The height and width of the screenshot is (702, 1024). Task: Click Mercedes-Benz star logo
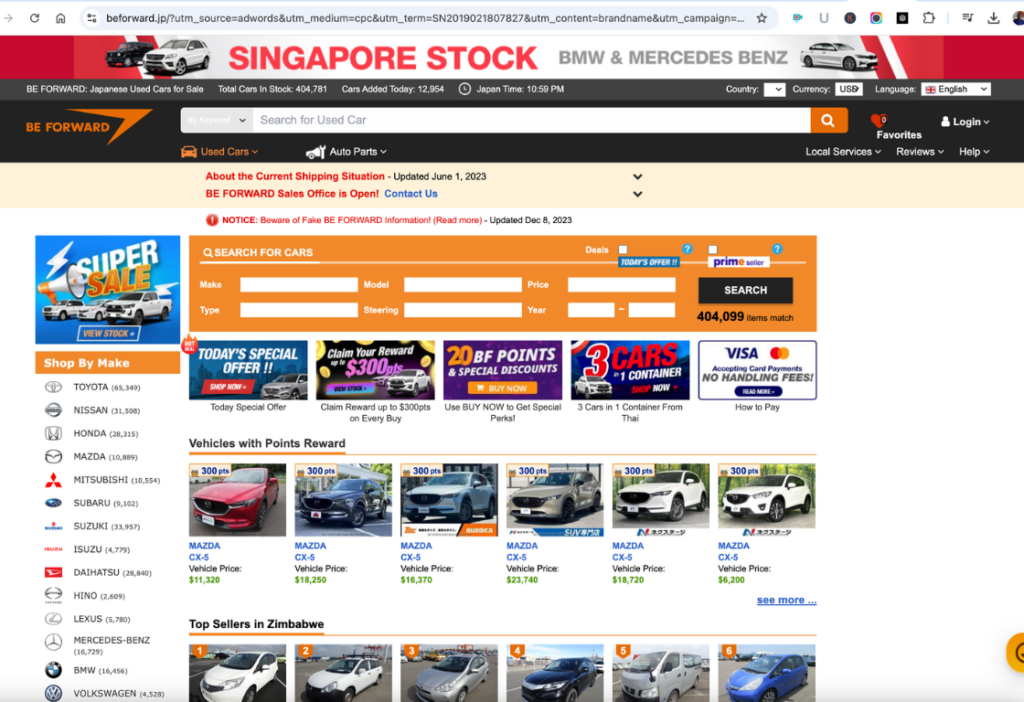(53, 643)
